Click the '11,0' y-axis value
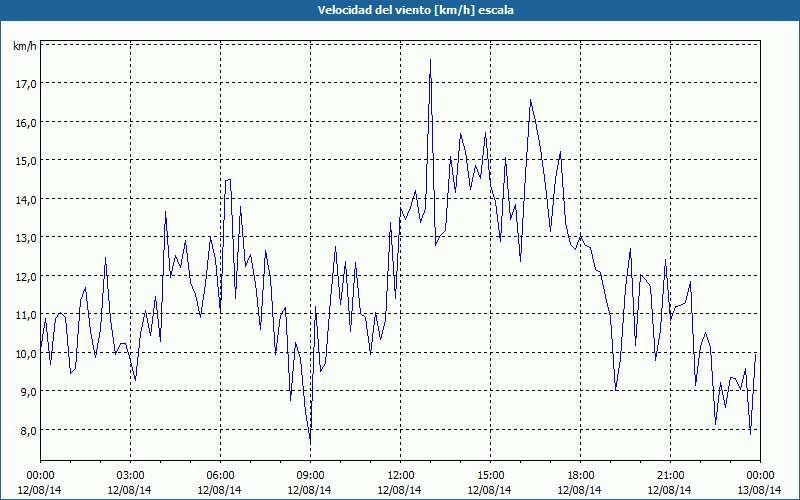The width and height of the screenshot is (800, 500). [26, 315]
